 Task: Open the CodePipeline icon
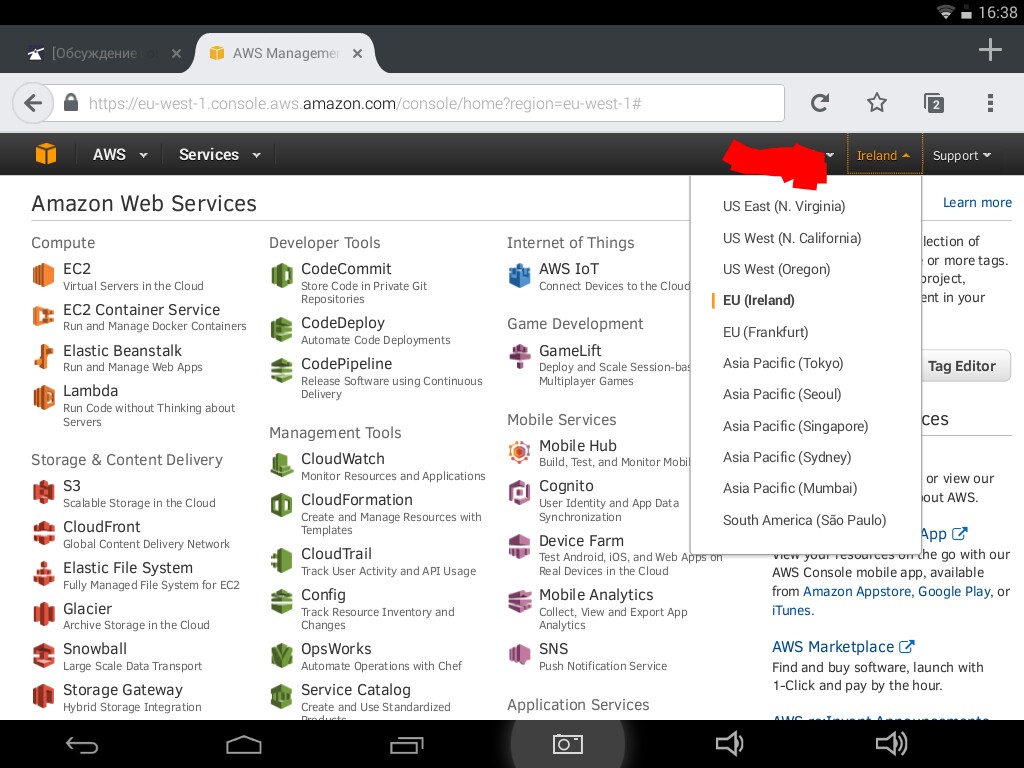tap(281, 370)
